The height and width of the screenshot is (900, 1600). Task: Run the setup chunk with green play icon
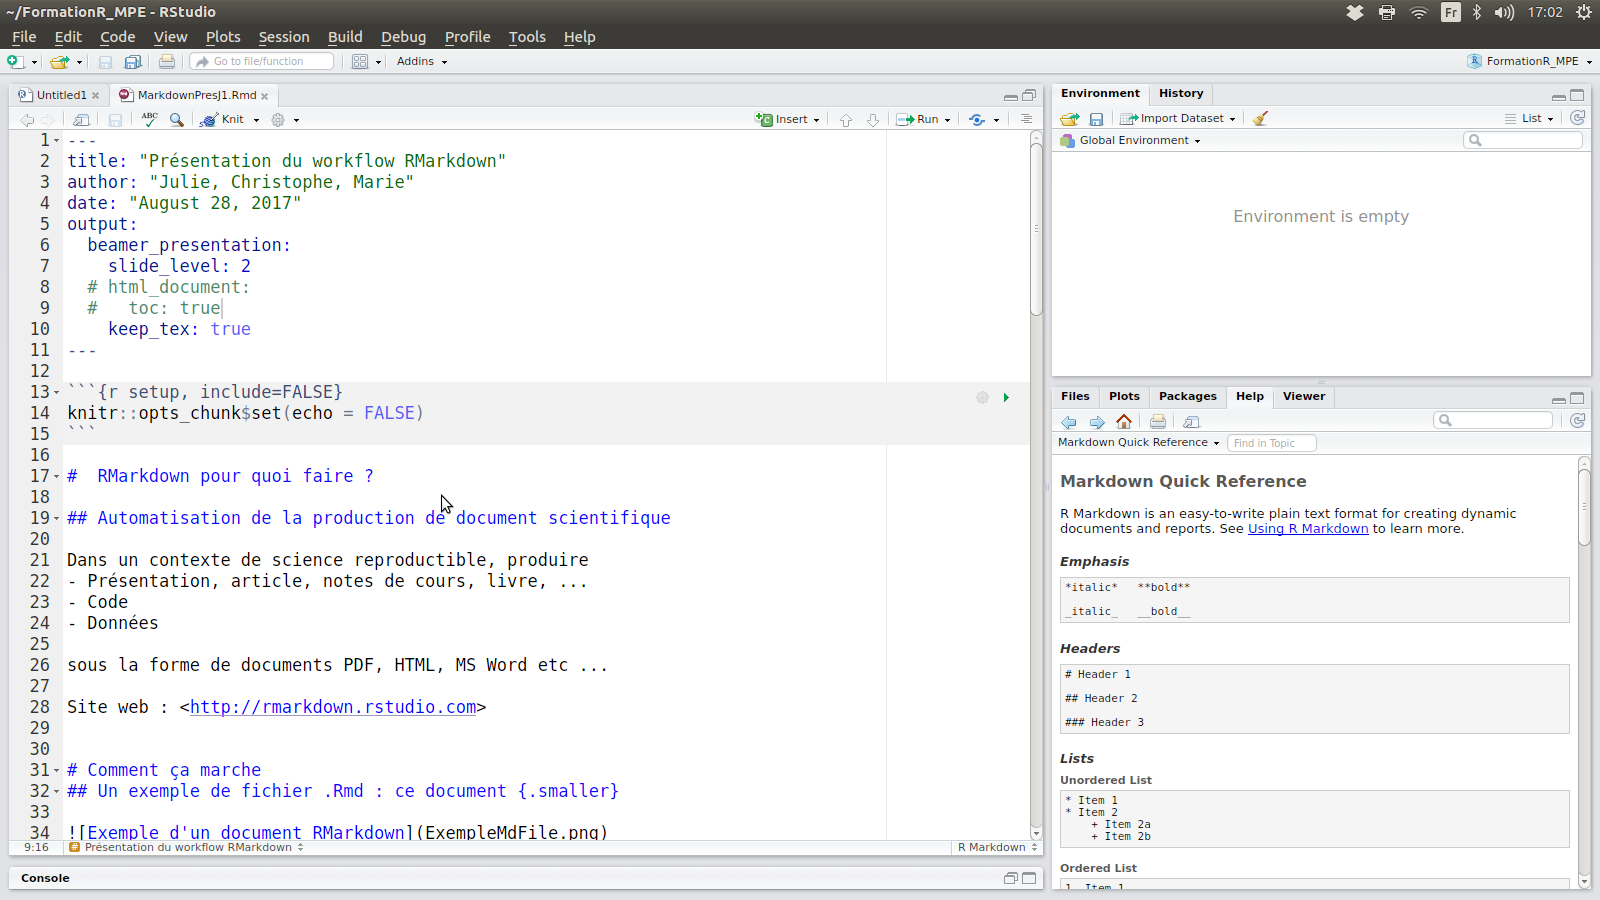1006,398
